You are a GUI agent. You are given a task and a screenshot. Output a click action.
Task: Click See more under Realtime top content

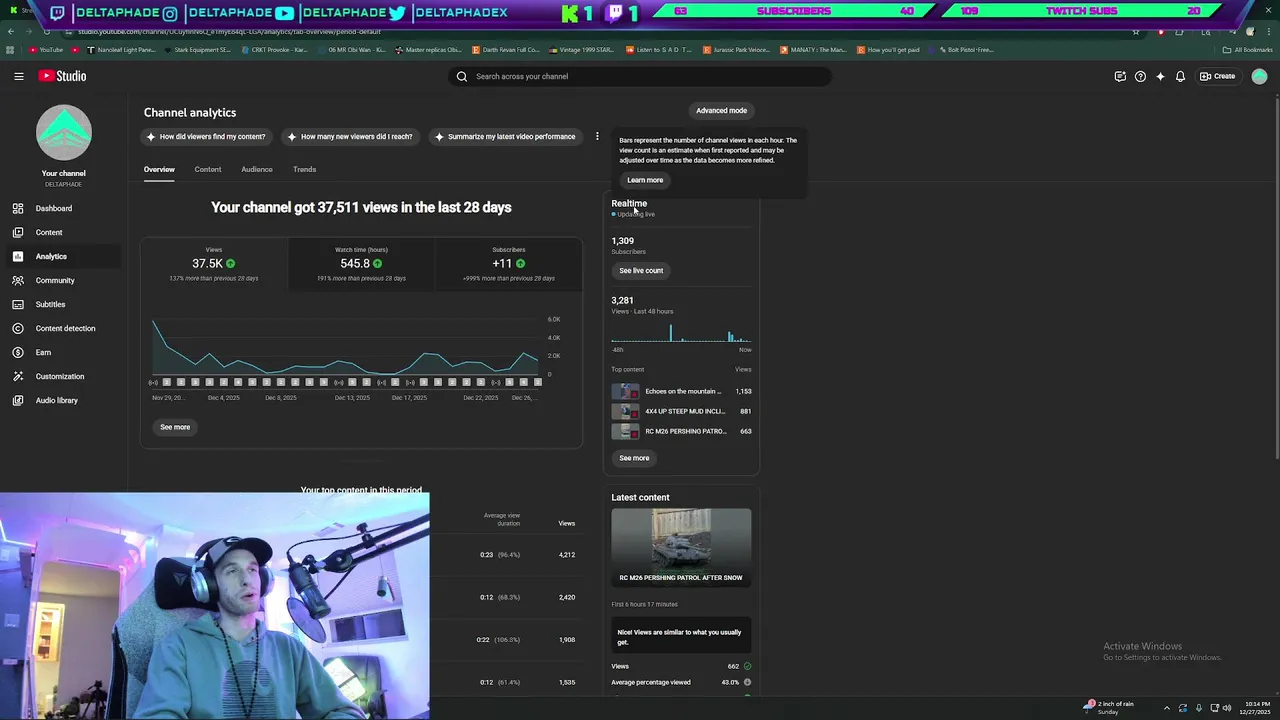pos(634,458)
